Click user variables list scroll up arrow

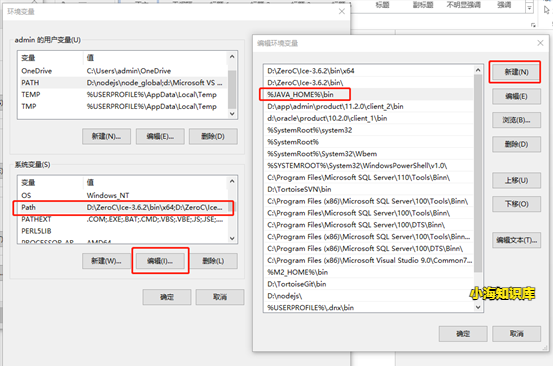(x=232, y=56)
